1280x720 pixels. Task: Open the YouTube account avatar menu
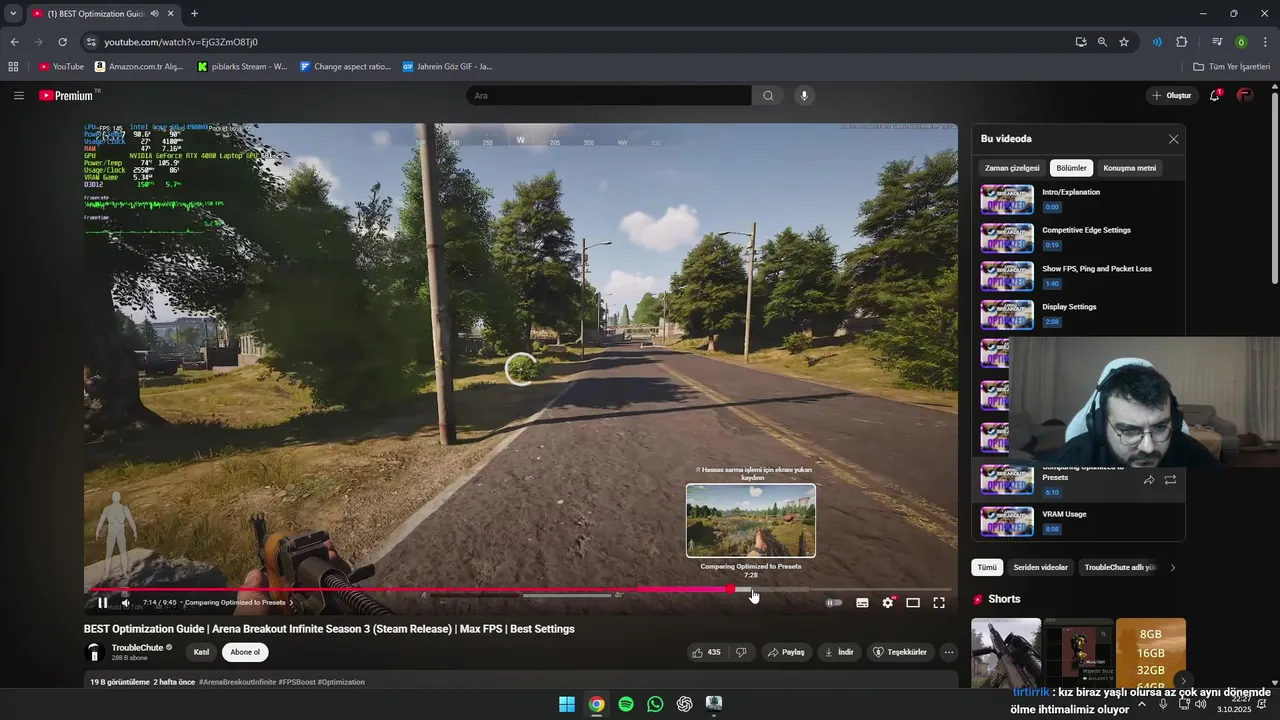1245,96
